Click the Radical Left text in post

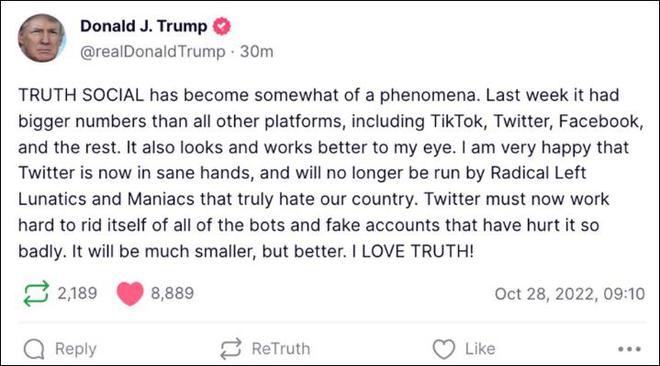coord(538,173)
